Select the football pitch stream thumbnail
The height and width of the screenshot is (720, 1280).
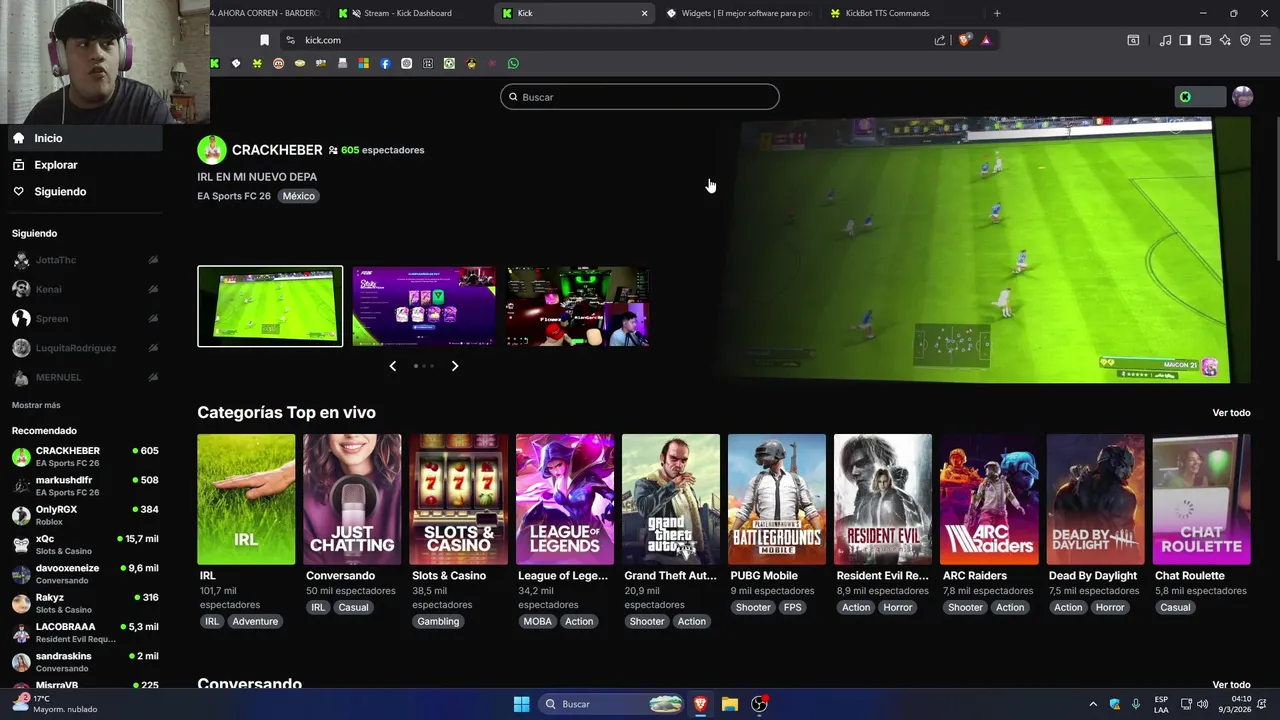coord(270,306)
